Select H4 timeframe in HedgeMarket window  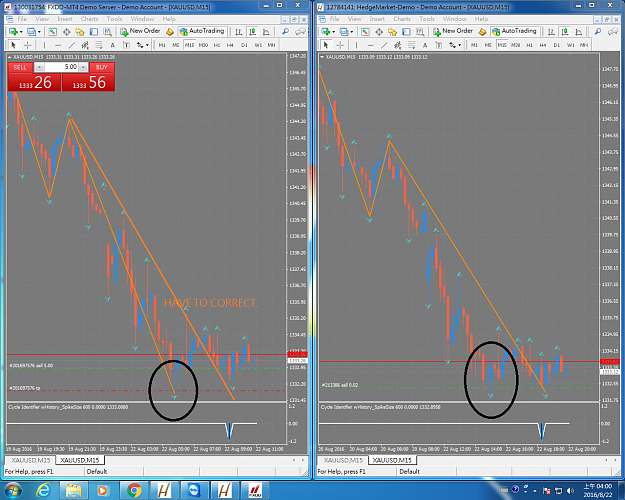(543, 45)
